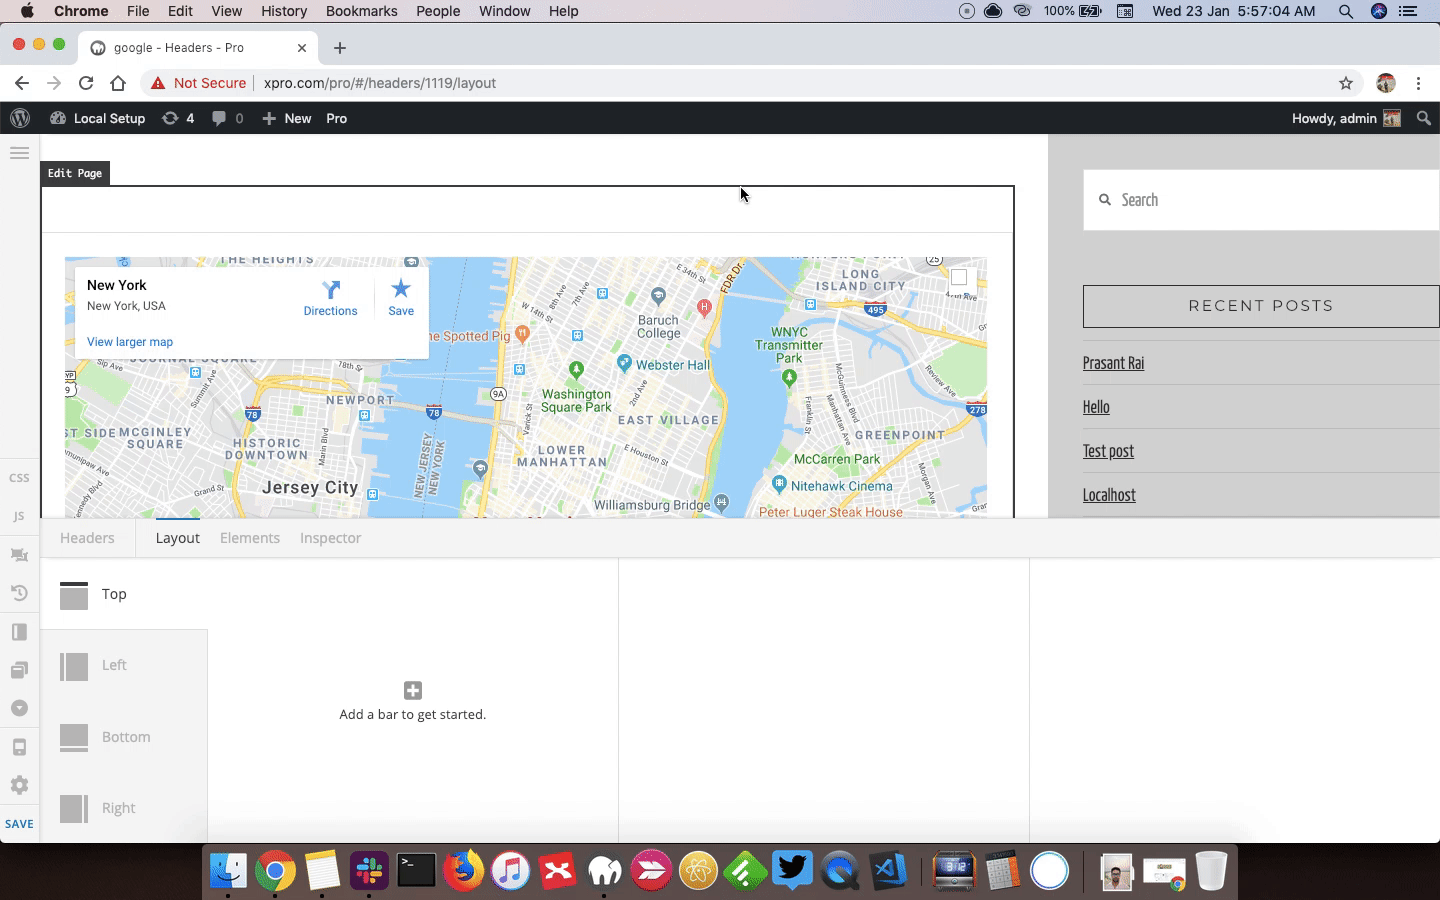Image resolution: width=1440 pixels, height=900 pixels.
Task: Open the settings gear in the sidebar
Action: coord(19,785)
